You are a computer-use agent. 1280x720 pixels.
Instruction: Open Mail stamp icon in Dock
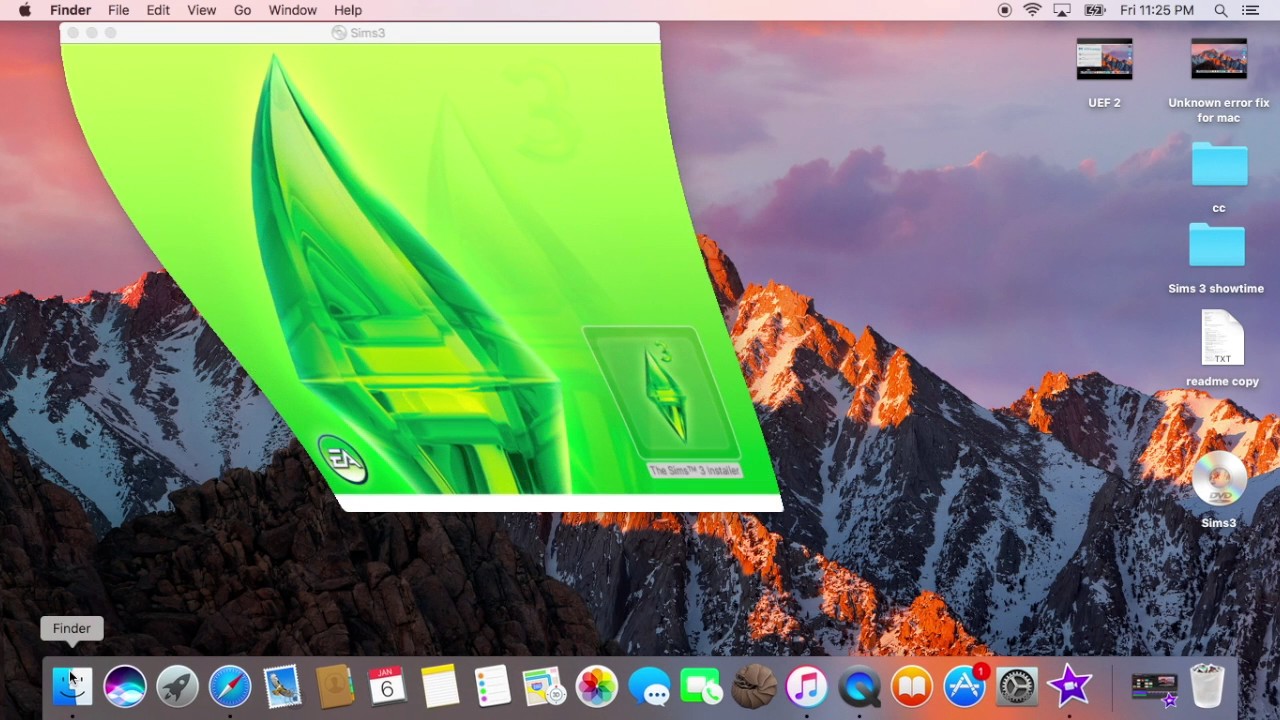tap(282, 686)
